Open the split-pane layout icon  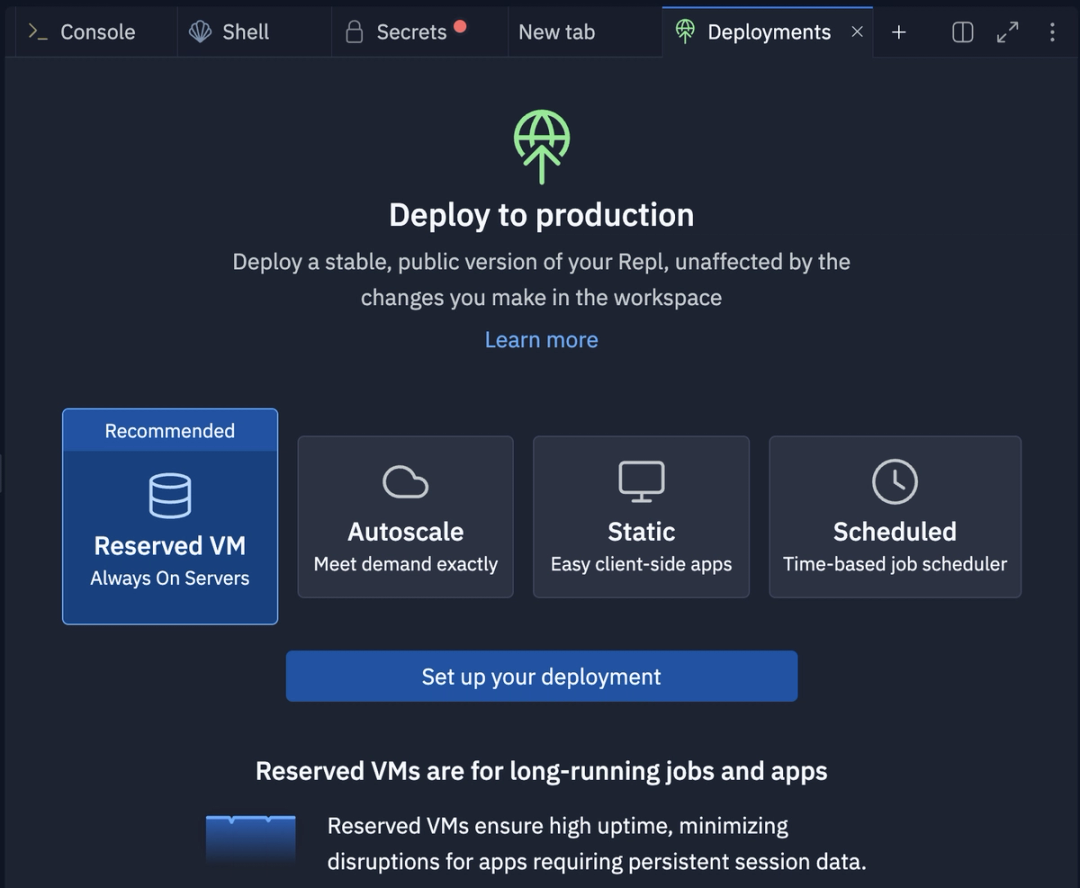tap(962, 31)
